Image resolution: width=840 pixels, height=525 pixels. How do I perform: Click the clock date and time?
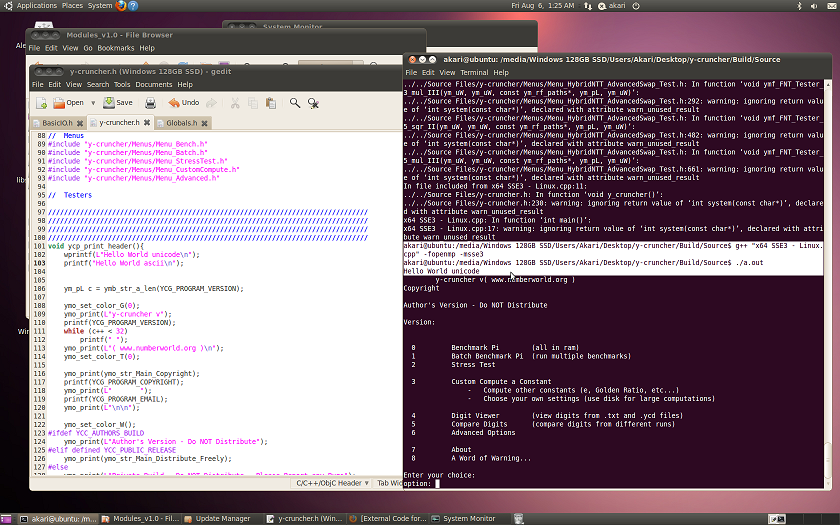coord(543,6)
